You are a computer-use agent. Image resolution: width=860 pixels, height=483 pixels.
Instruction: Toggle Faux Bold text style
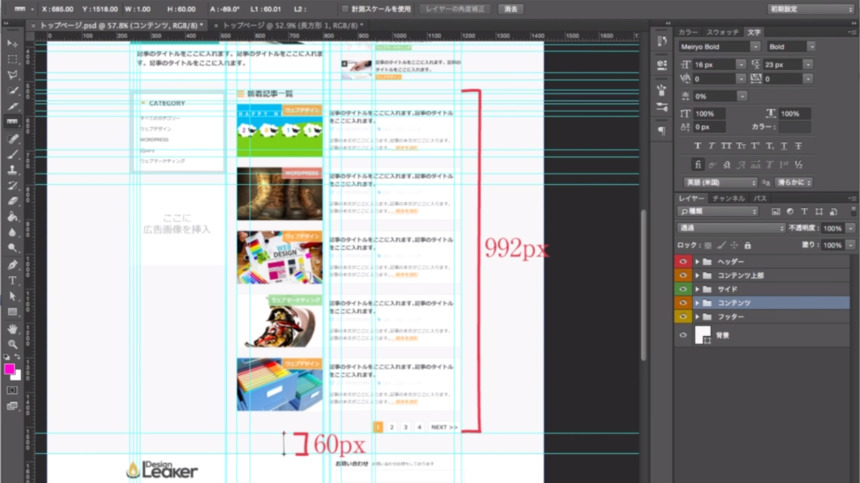pyautogui.click(x=697, y=146)
